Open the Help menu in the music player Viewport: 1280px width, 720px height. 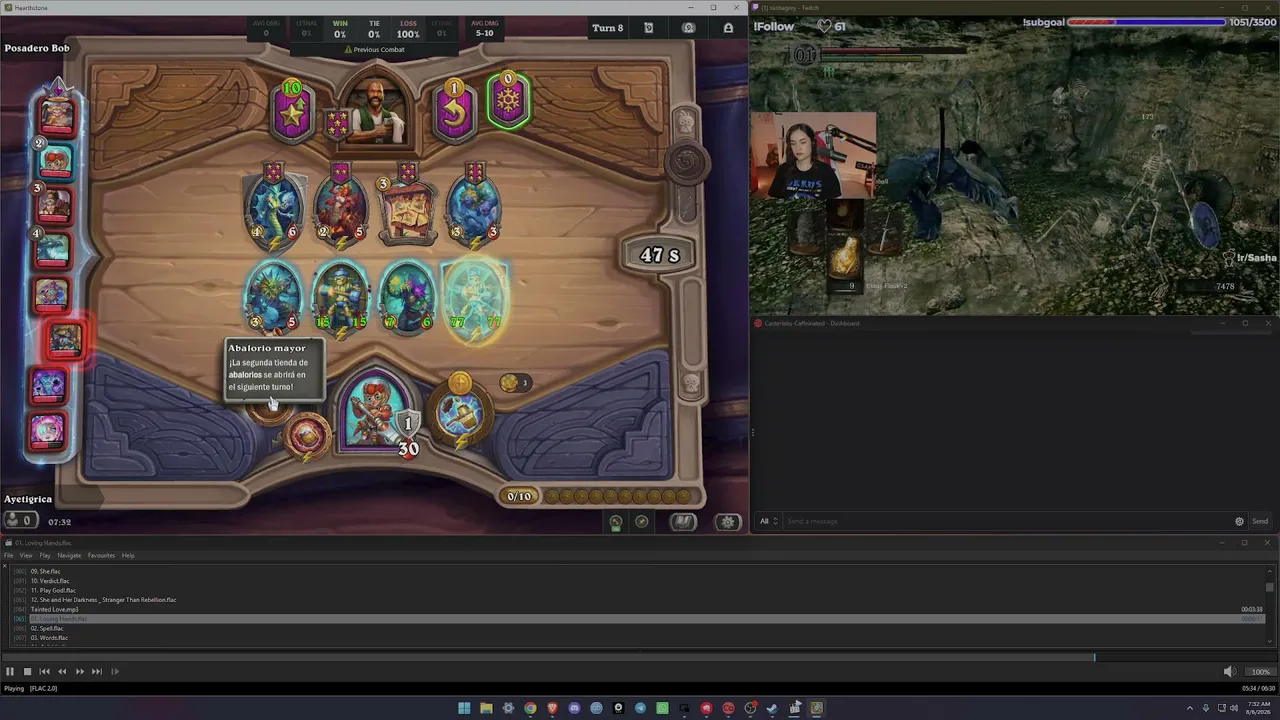click(x=128, y=555)
